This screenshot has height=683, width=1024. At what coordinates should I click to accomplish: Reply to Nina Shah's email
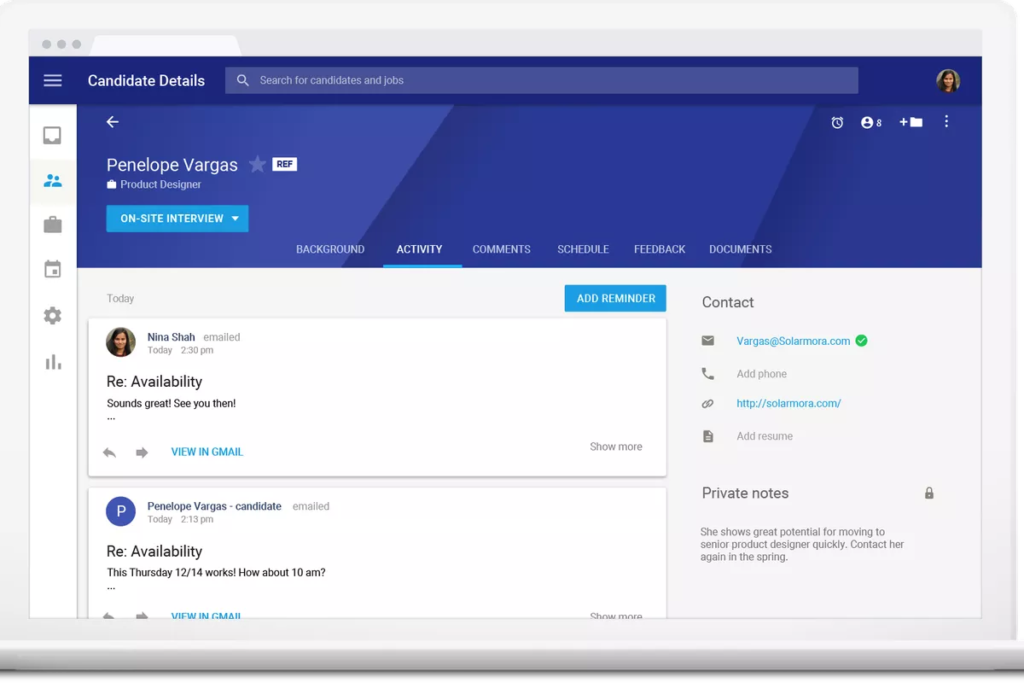pos(109,452)
